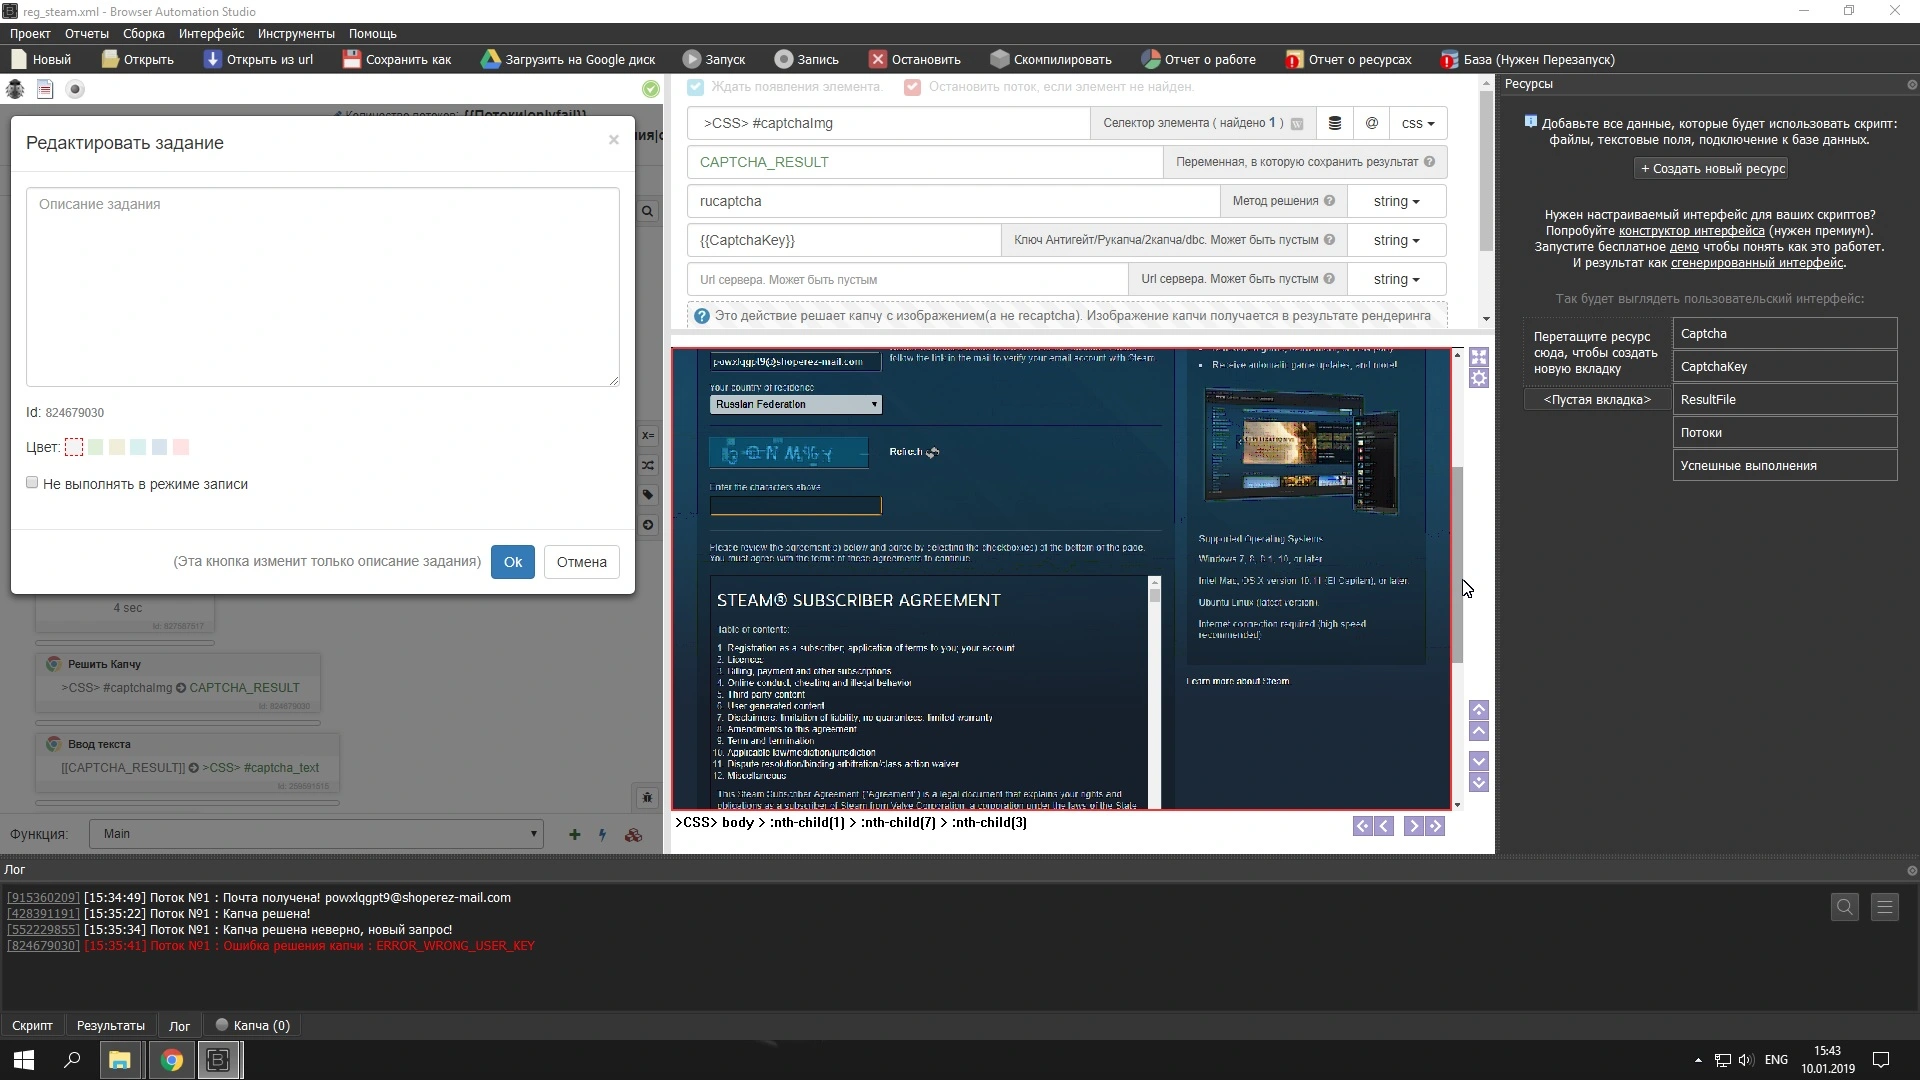Toggle the record circle icon
Image resolution: width=1920 pixels, height=1080 pixels.
[74, 90]
